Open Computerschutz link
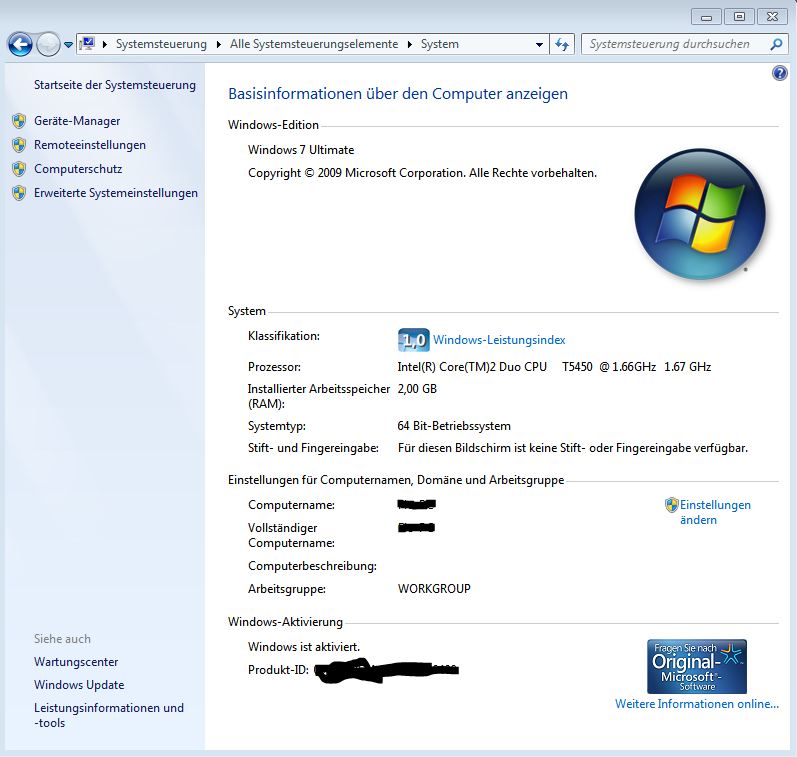 click(78, 169)
